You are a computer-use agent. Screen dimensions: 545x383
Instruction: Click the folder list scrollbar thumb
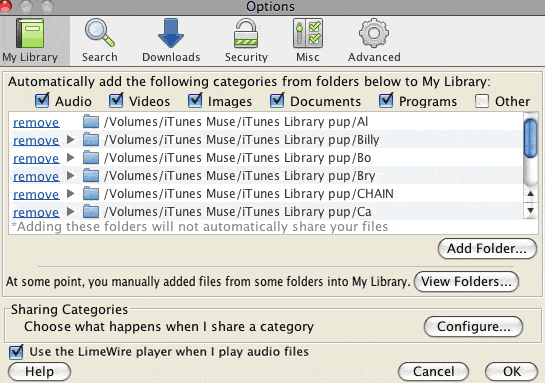530,138
